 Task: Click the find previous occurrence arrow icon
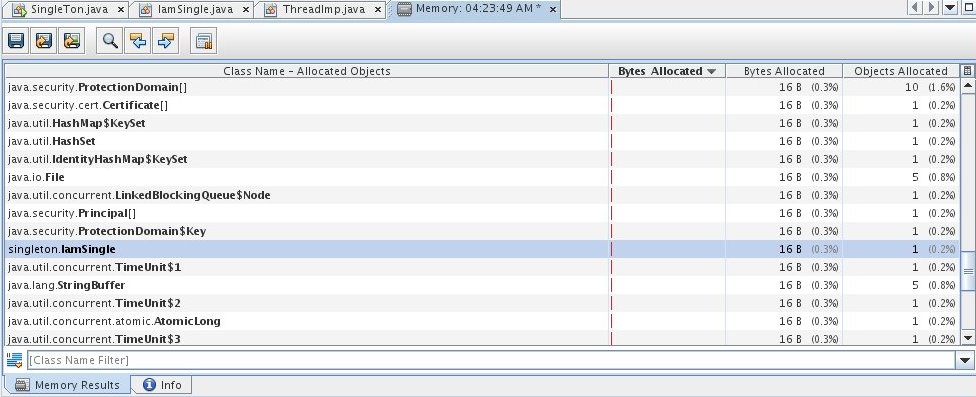click(x=138, y=41)
